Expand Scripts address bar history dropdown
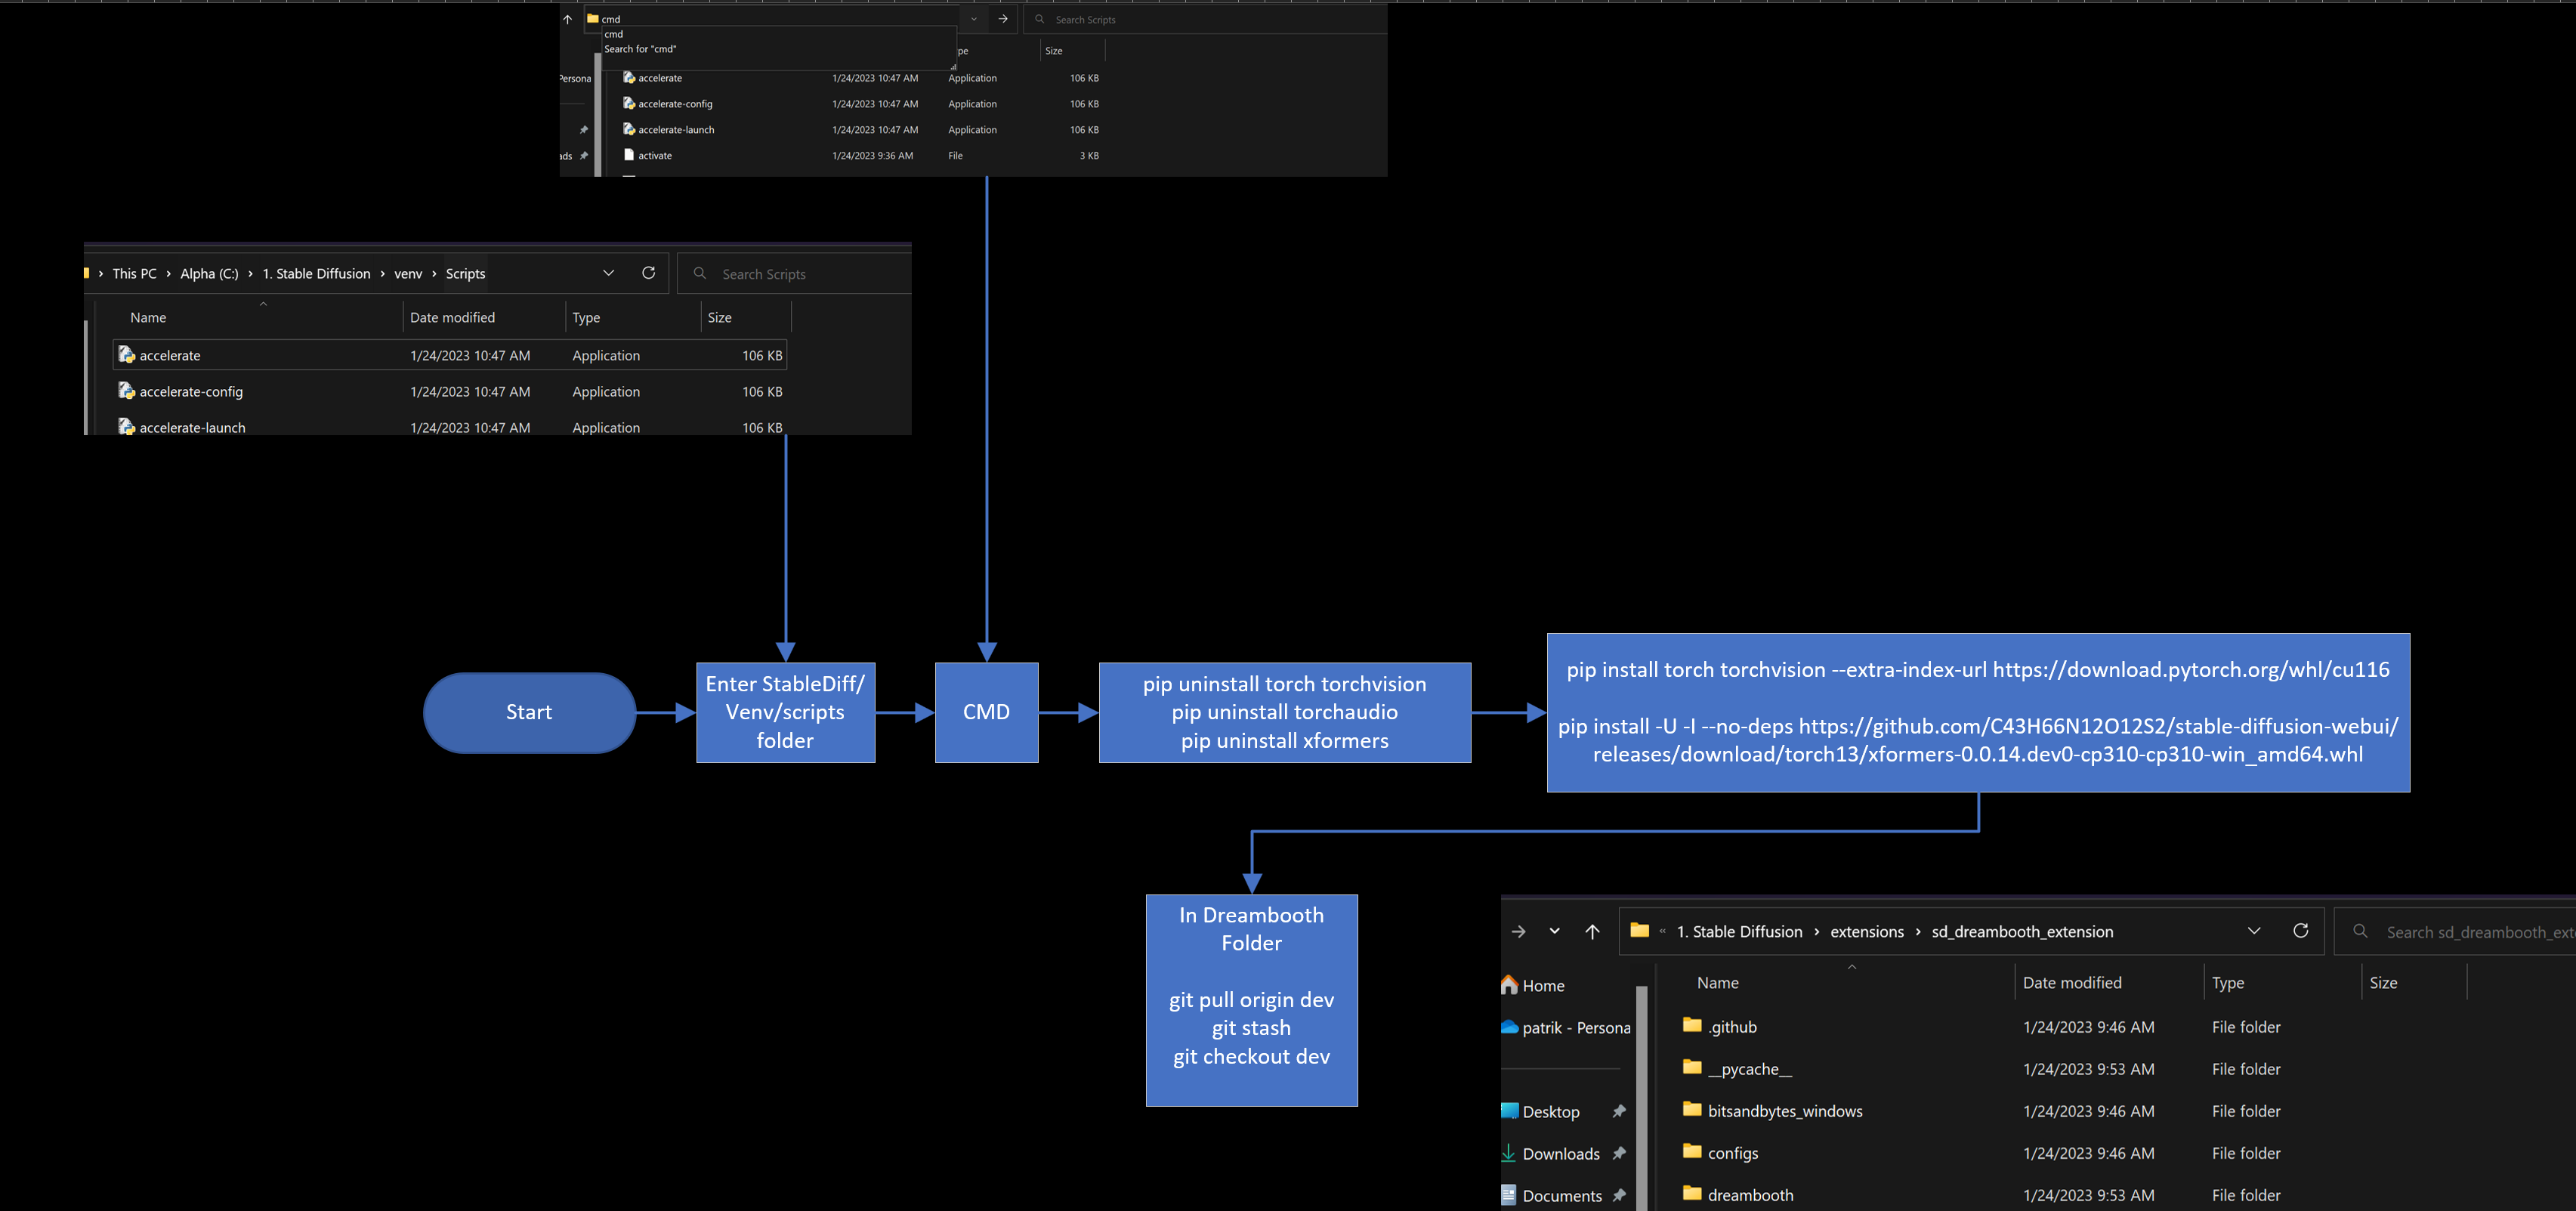The height and width of the screenshot is (1211, 2576). coord(608,273)
